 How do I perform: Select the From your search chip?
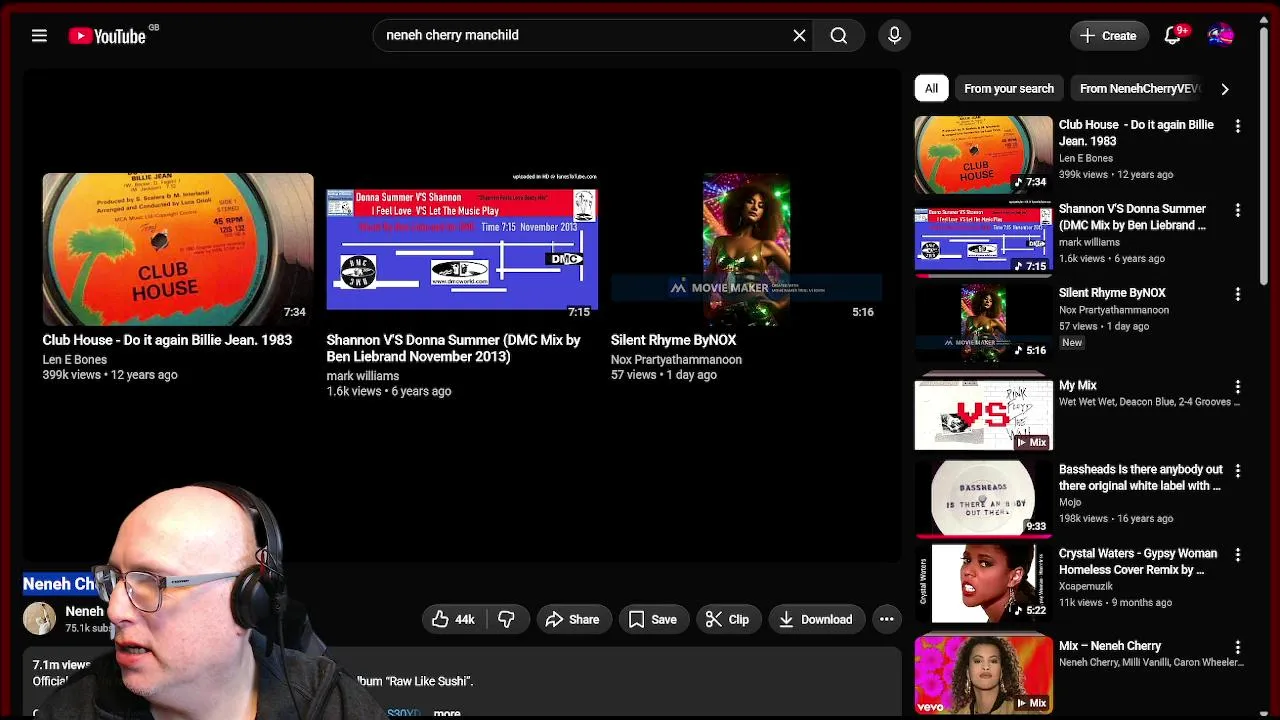1008,88
